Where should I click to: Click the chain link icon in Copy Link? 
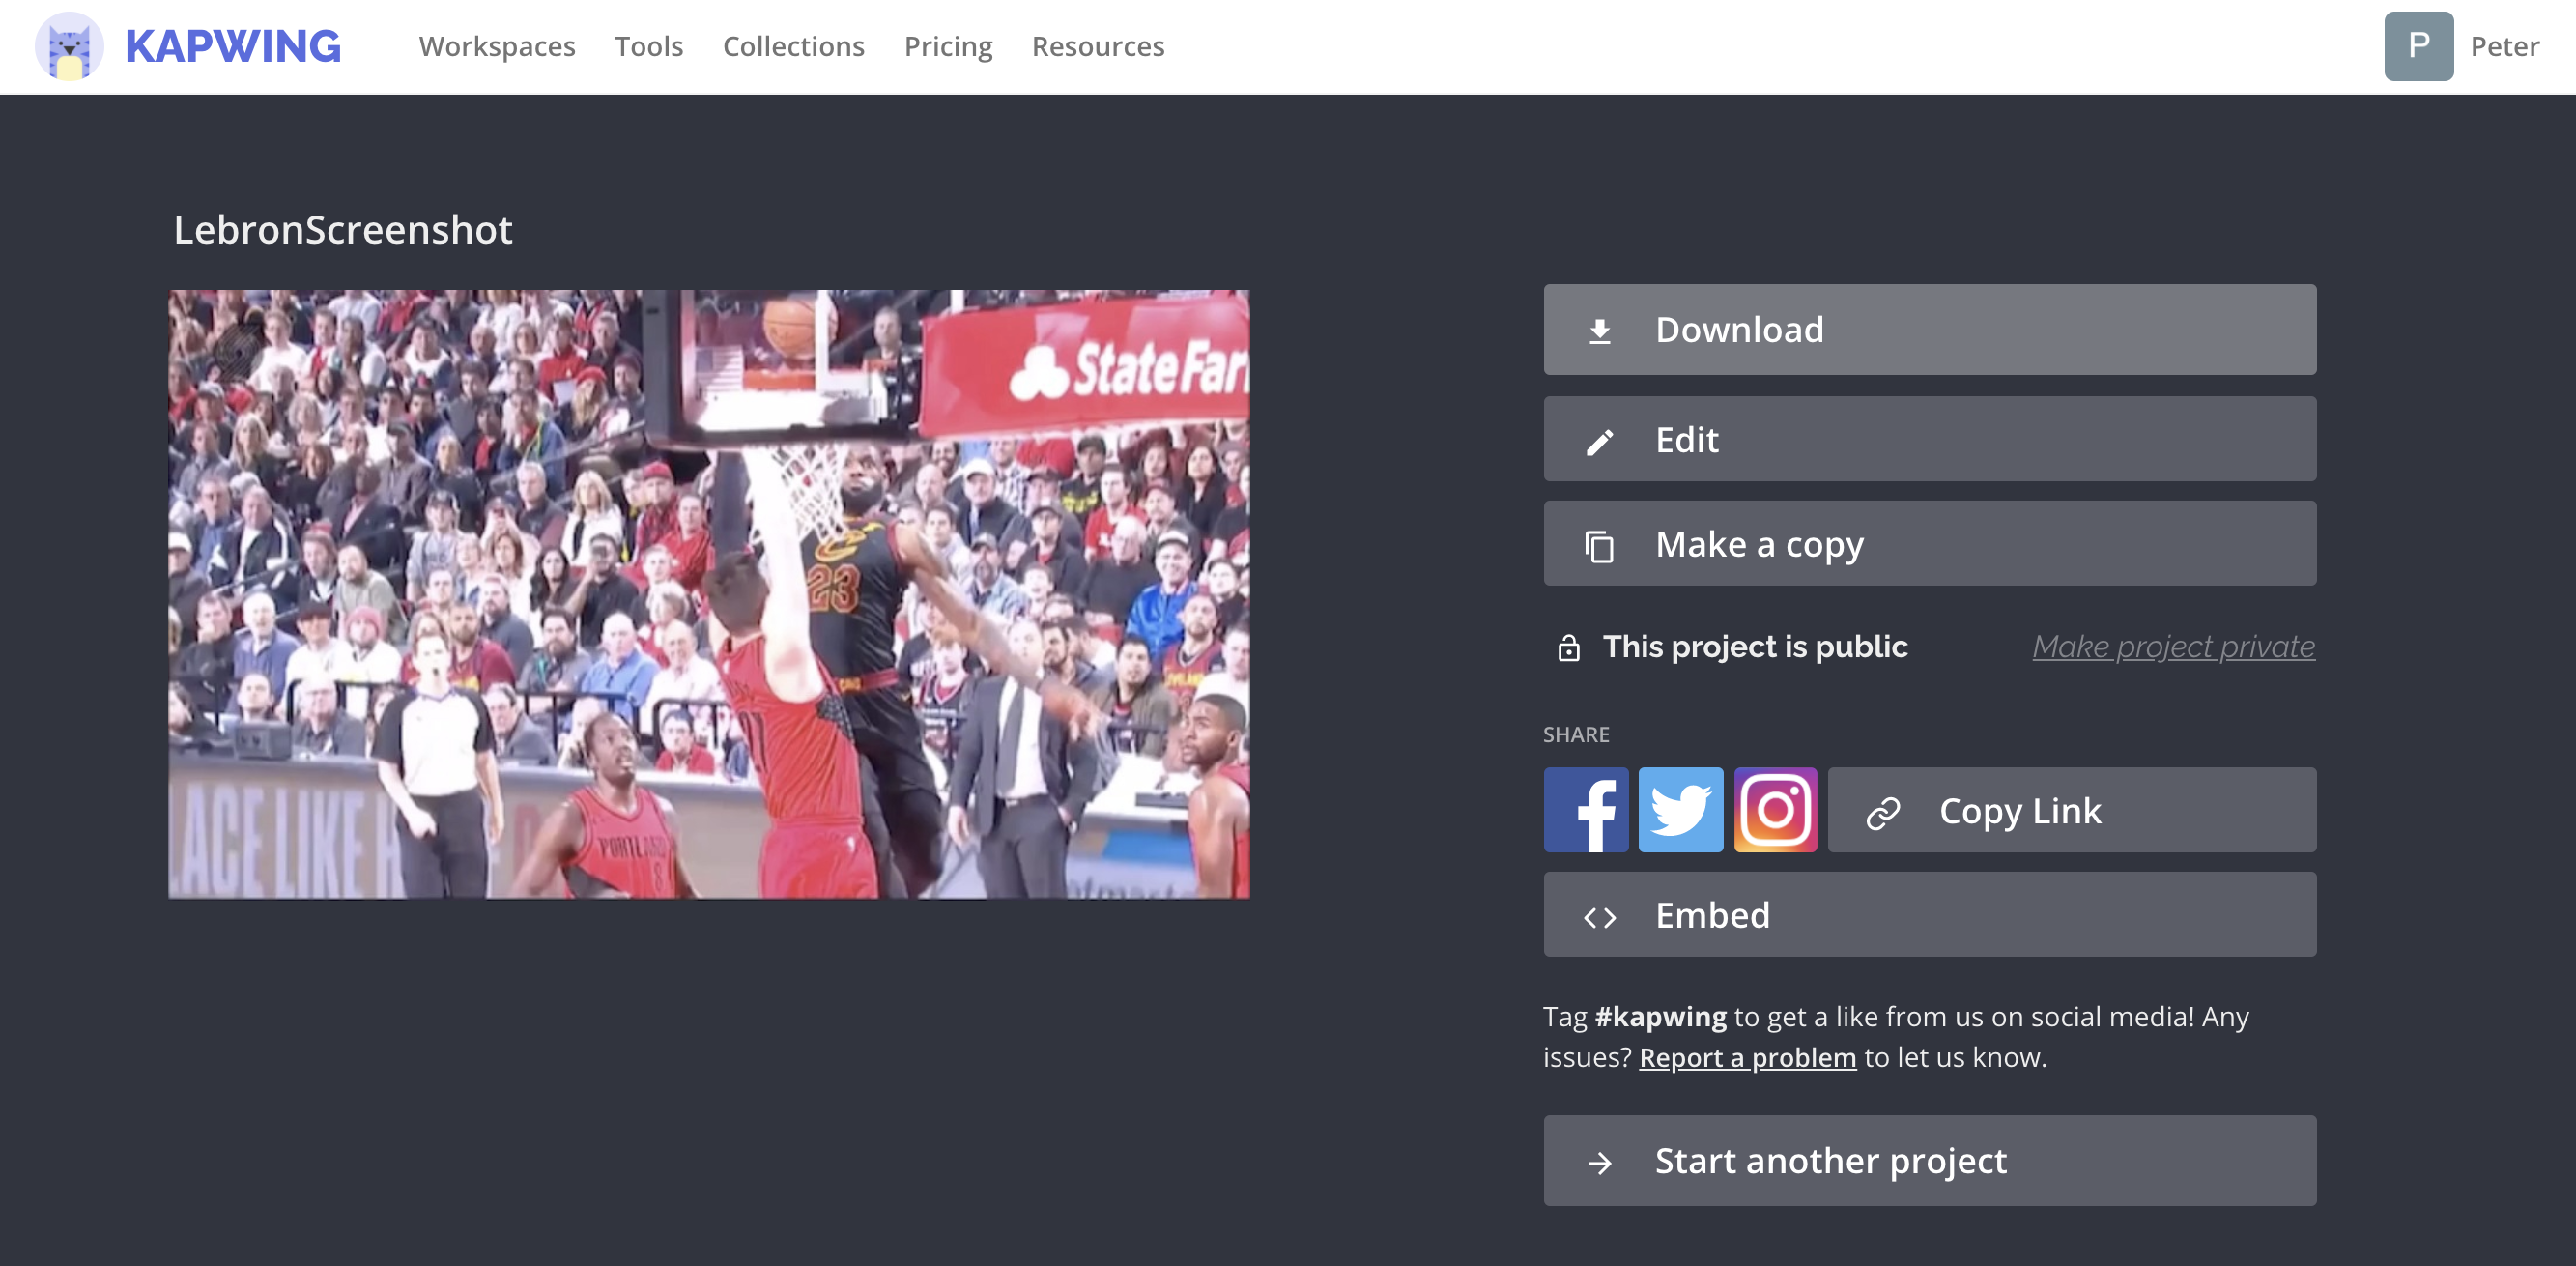(1884, 810)
